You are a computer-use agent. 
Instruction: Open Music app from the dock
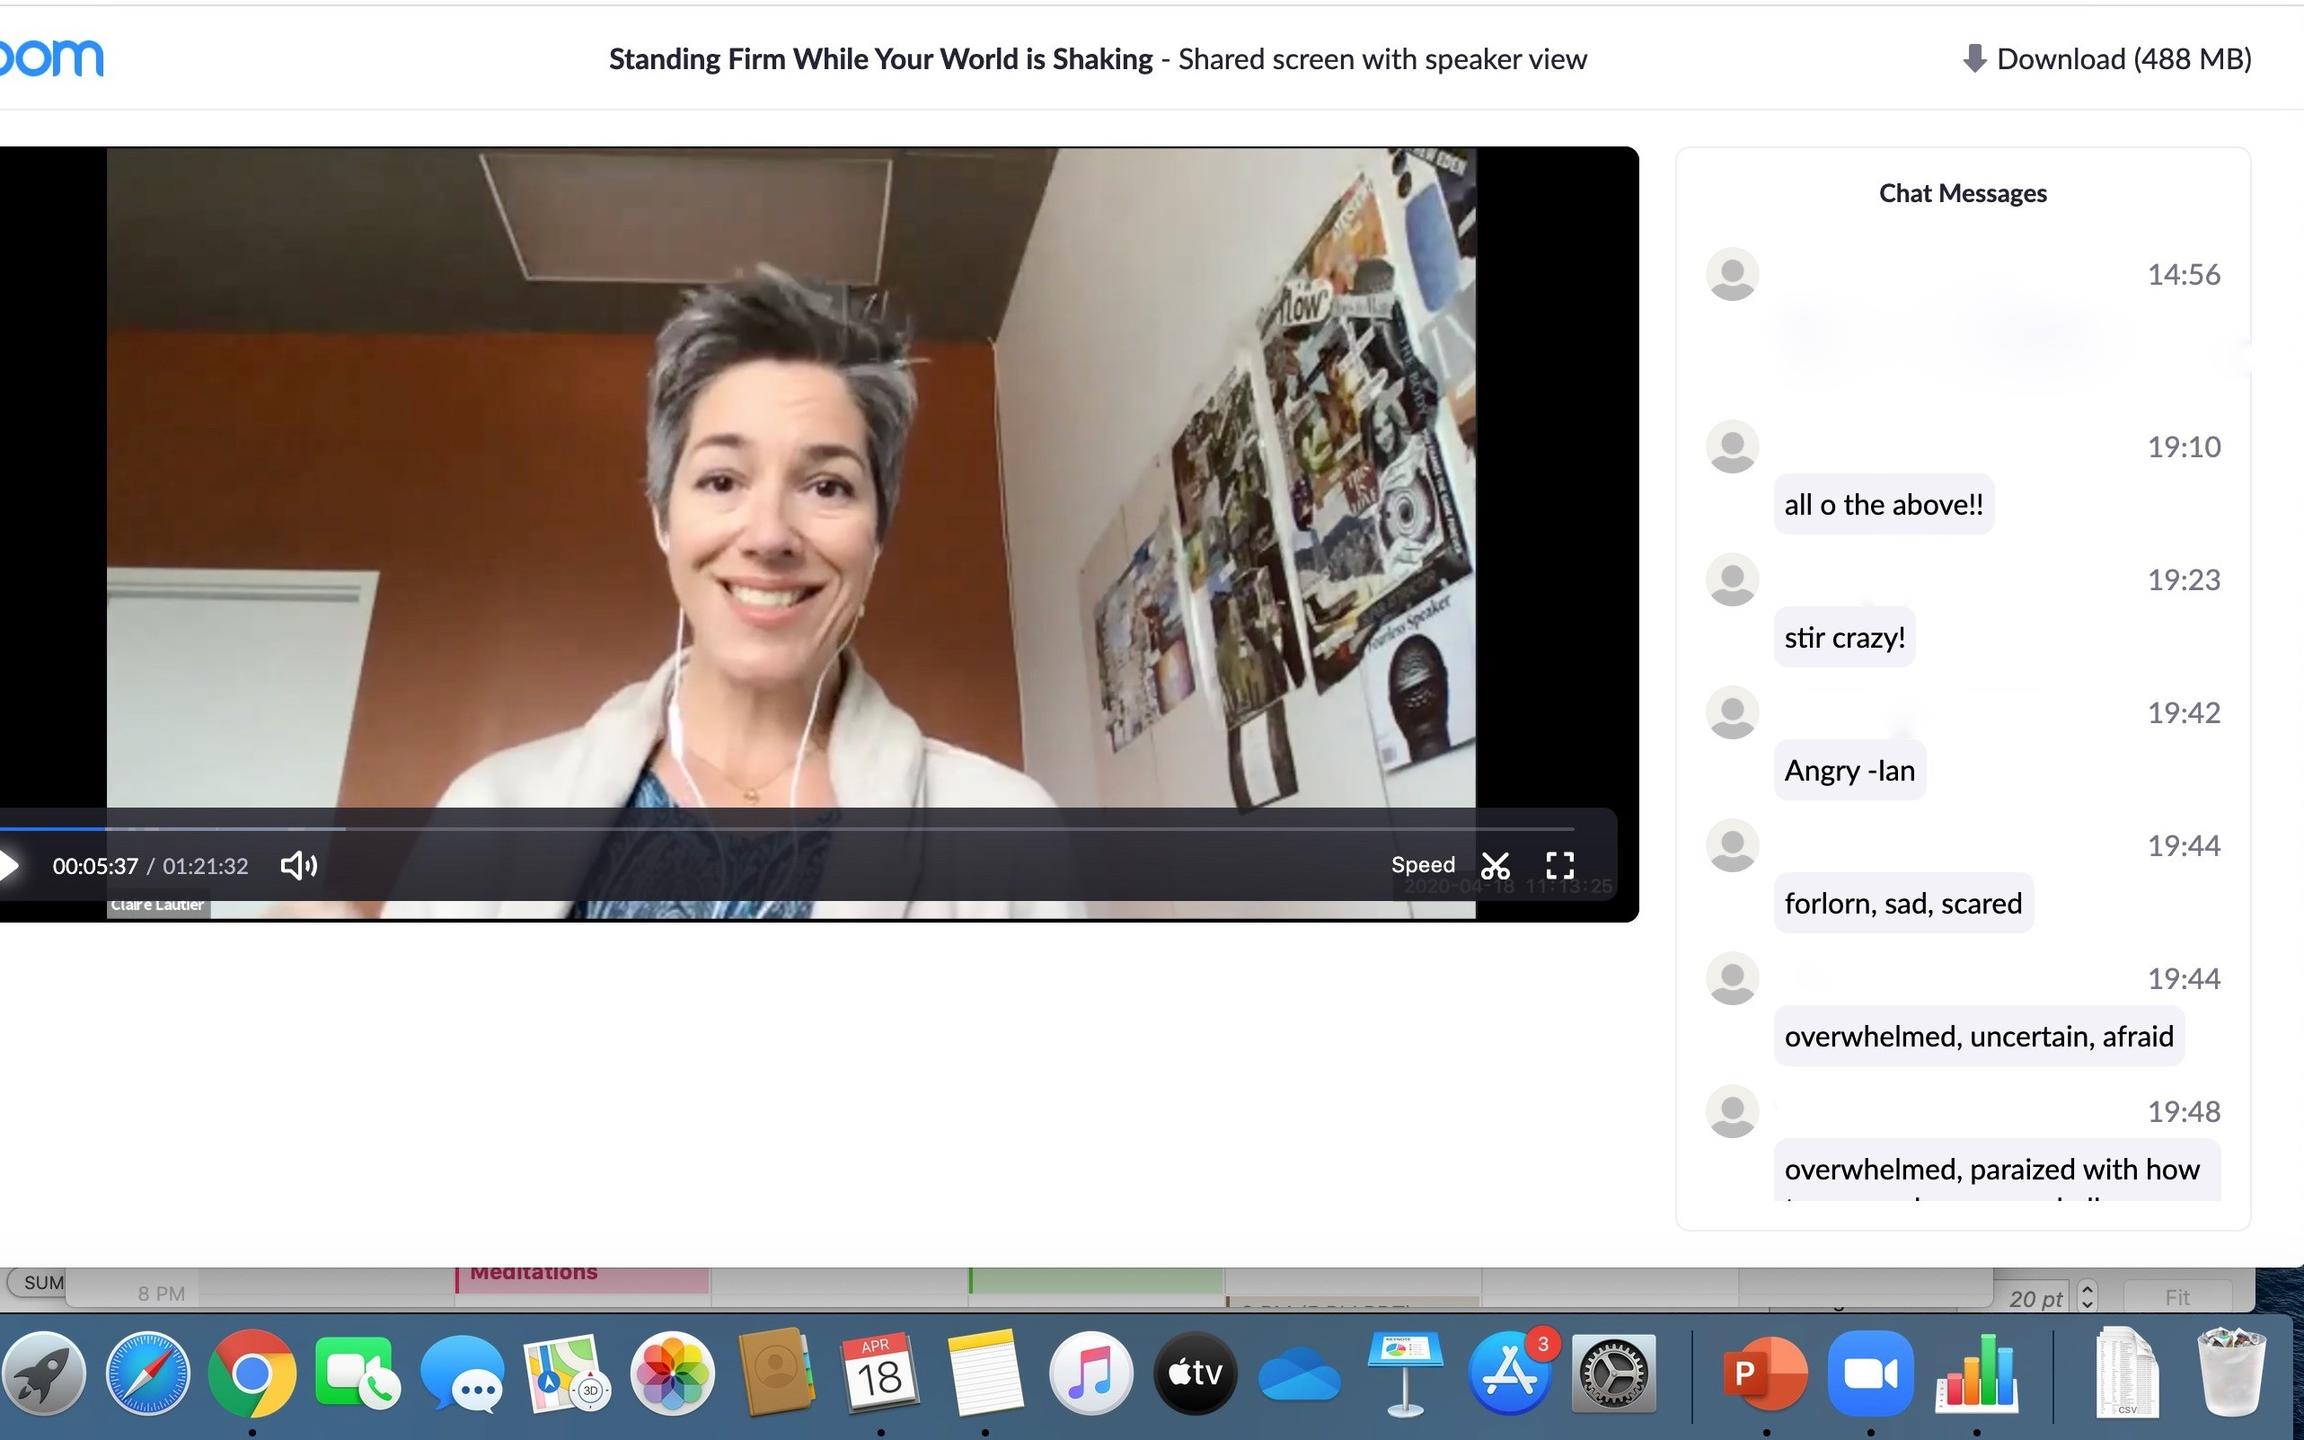pos(1091,1374)
